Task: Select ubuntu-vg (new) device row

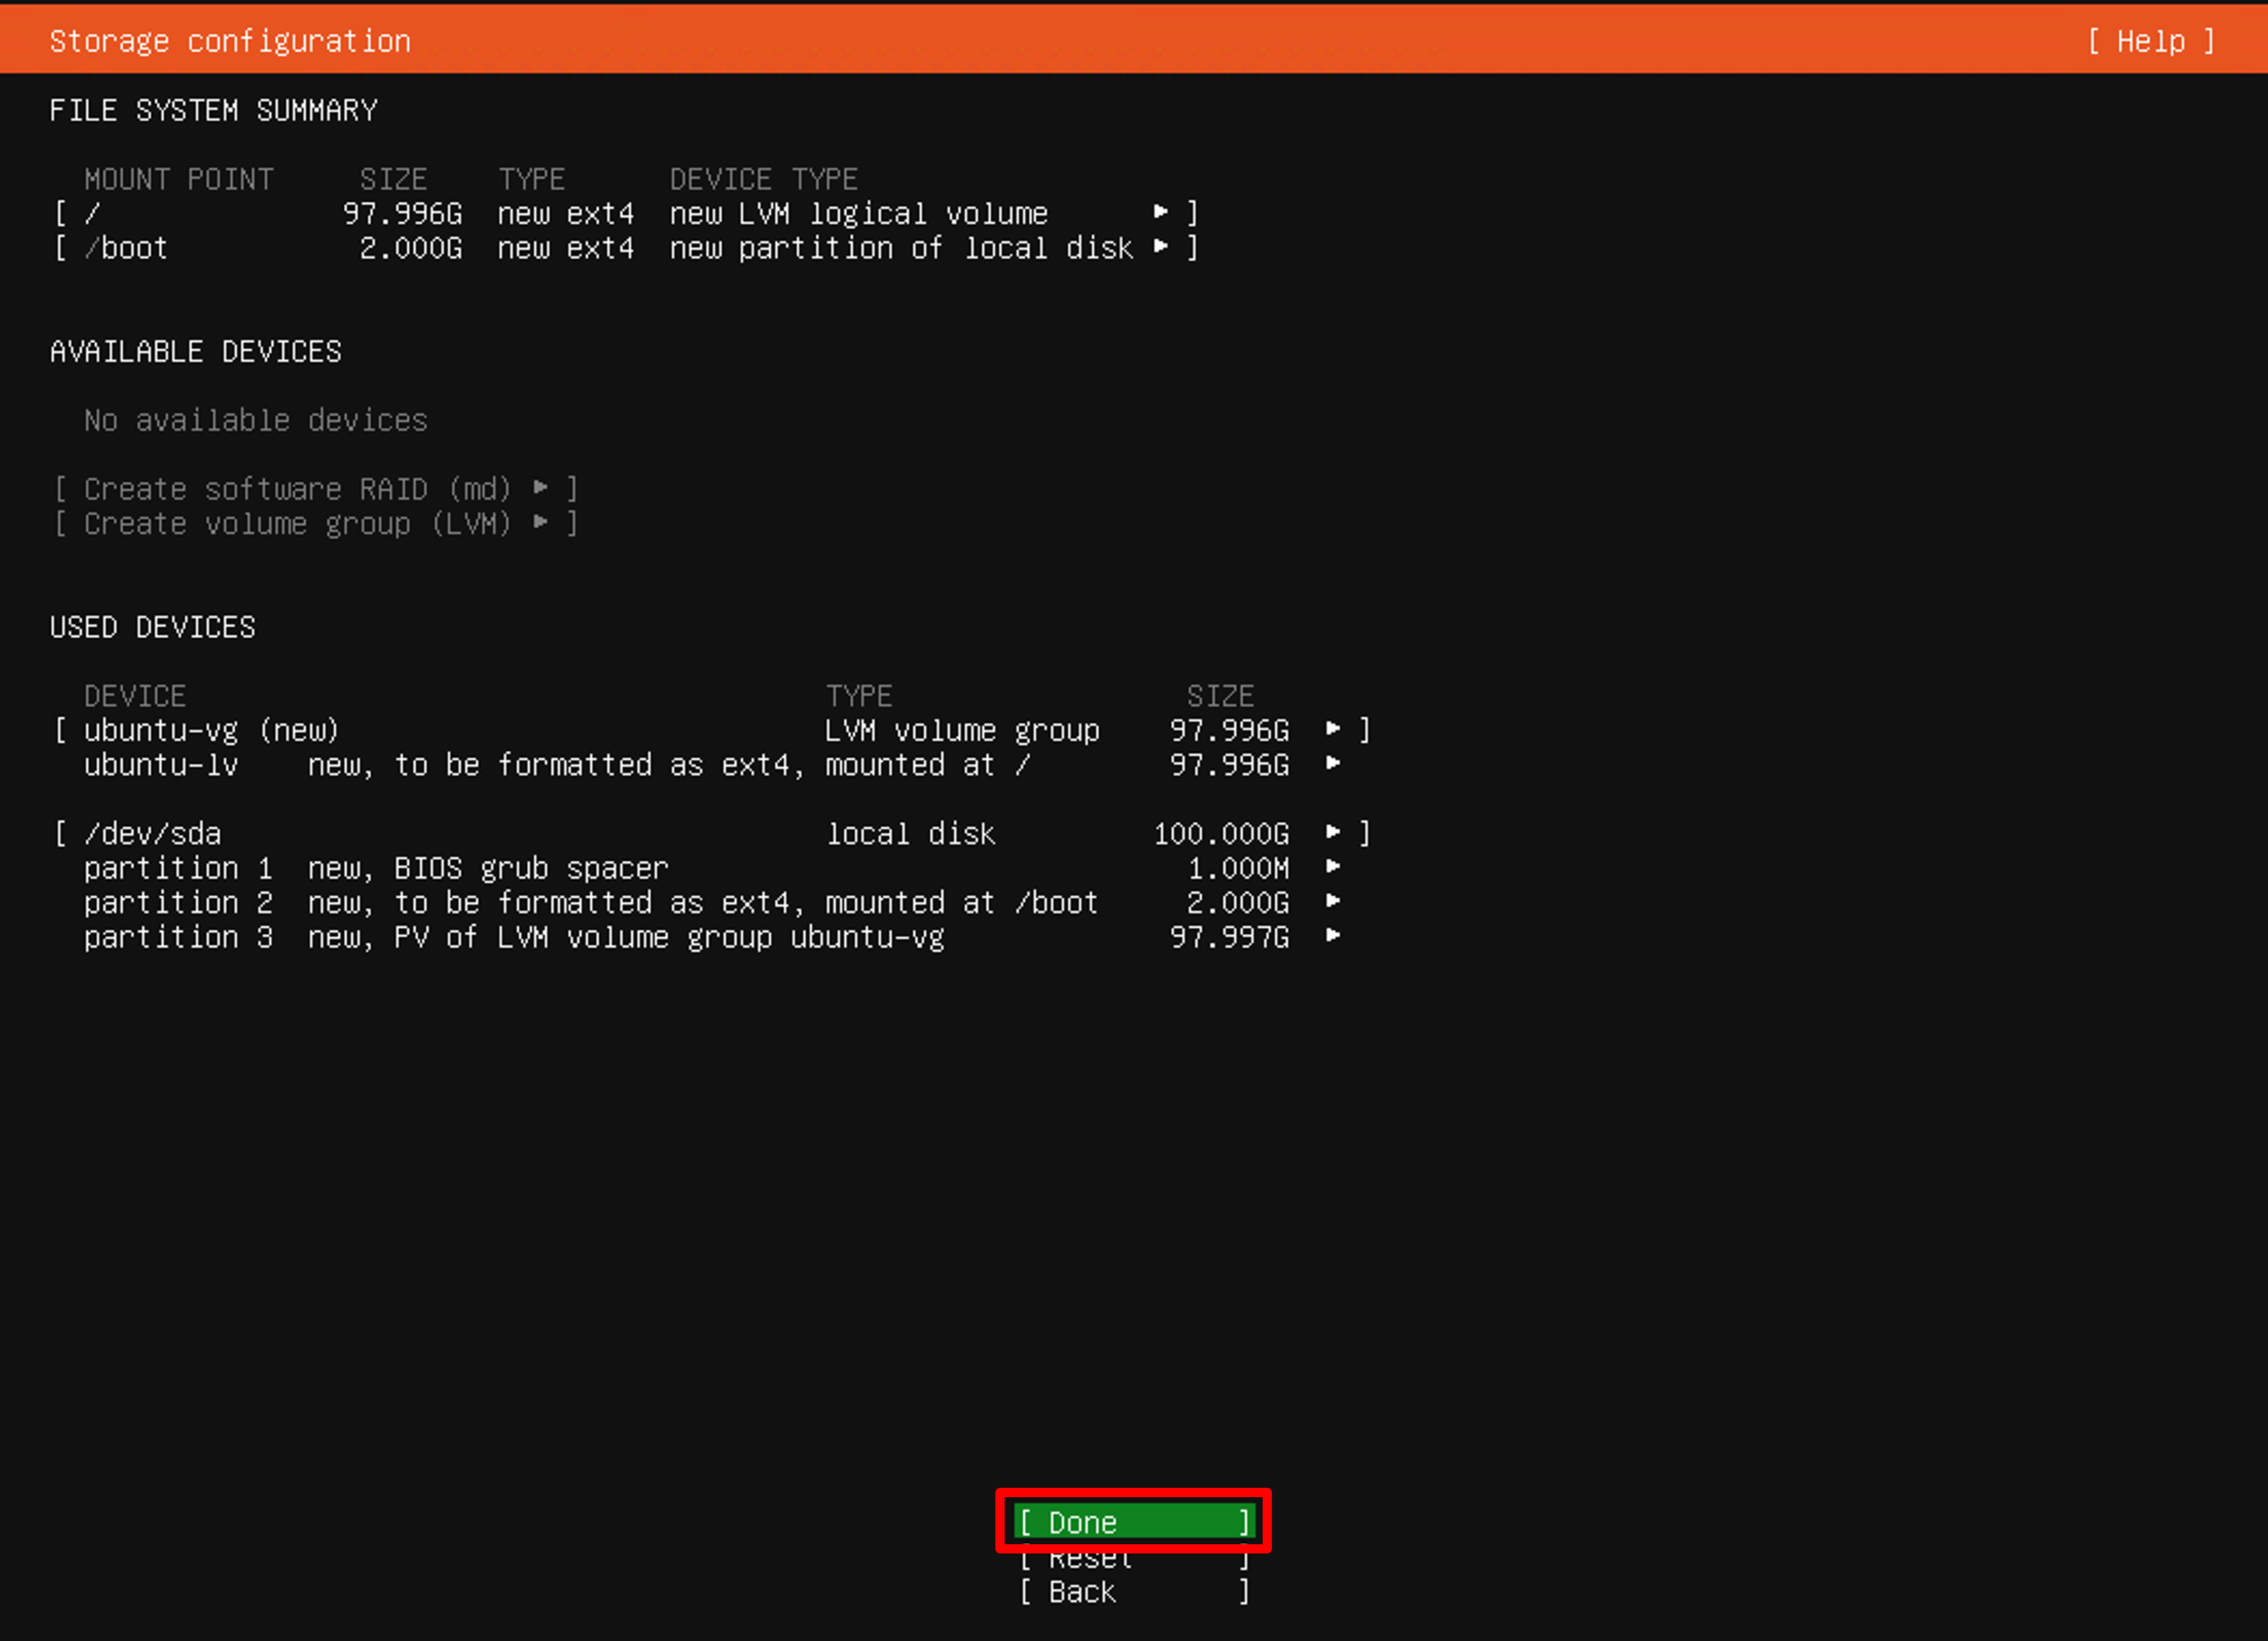Action: point(712,730)
